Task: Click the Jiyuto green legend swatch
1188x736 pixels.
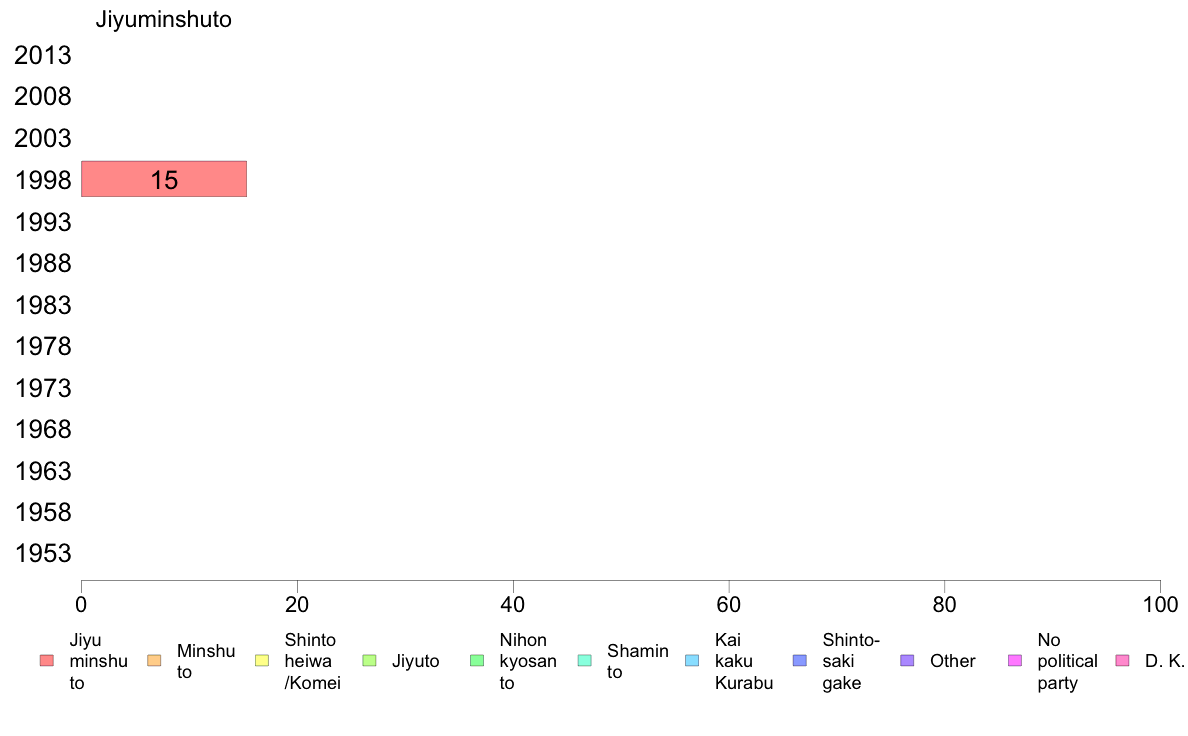Action: pos(370,661)
